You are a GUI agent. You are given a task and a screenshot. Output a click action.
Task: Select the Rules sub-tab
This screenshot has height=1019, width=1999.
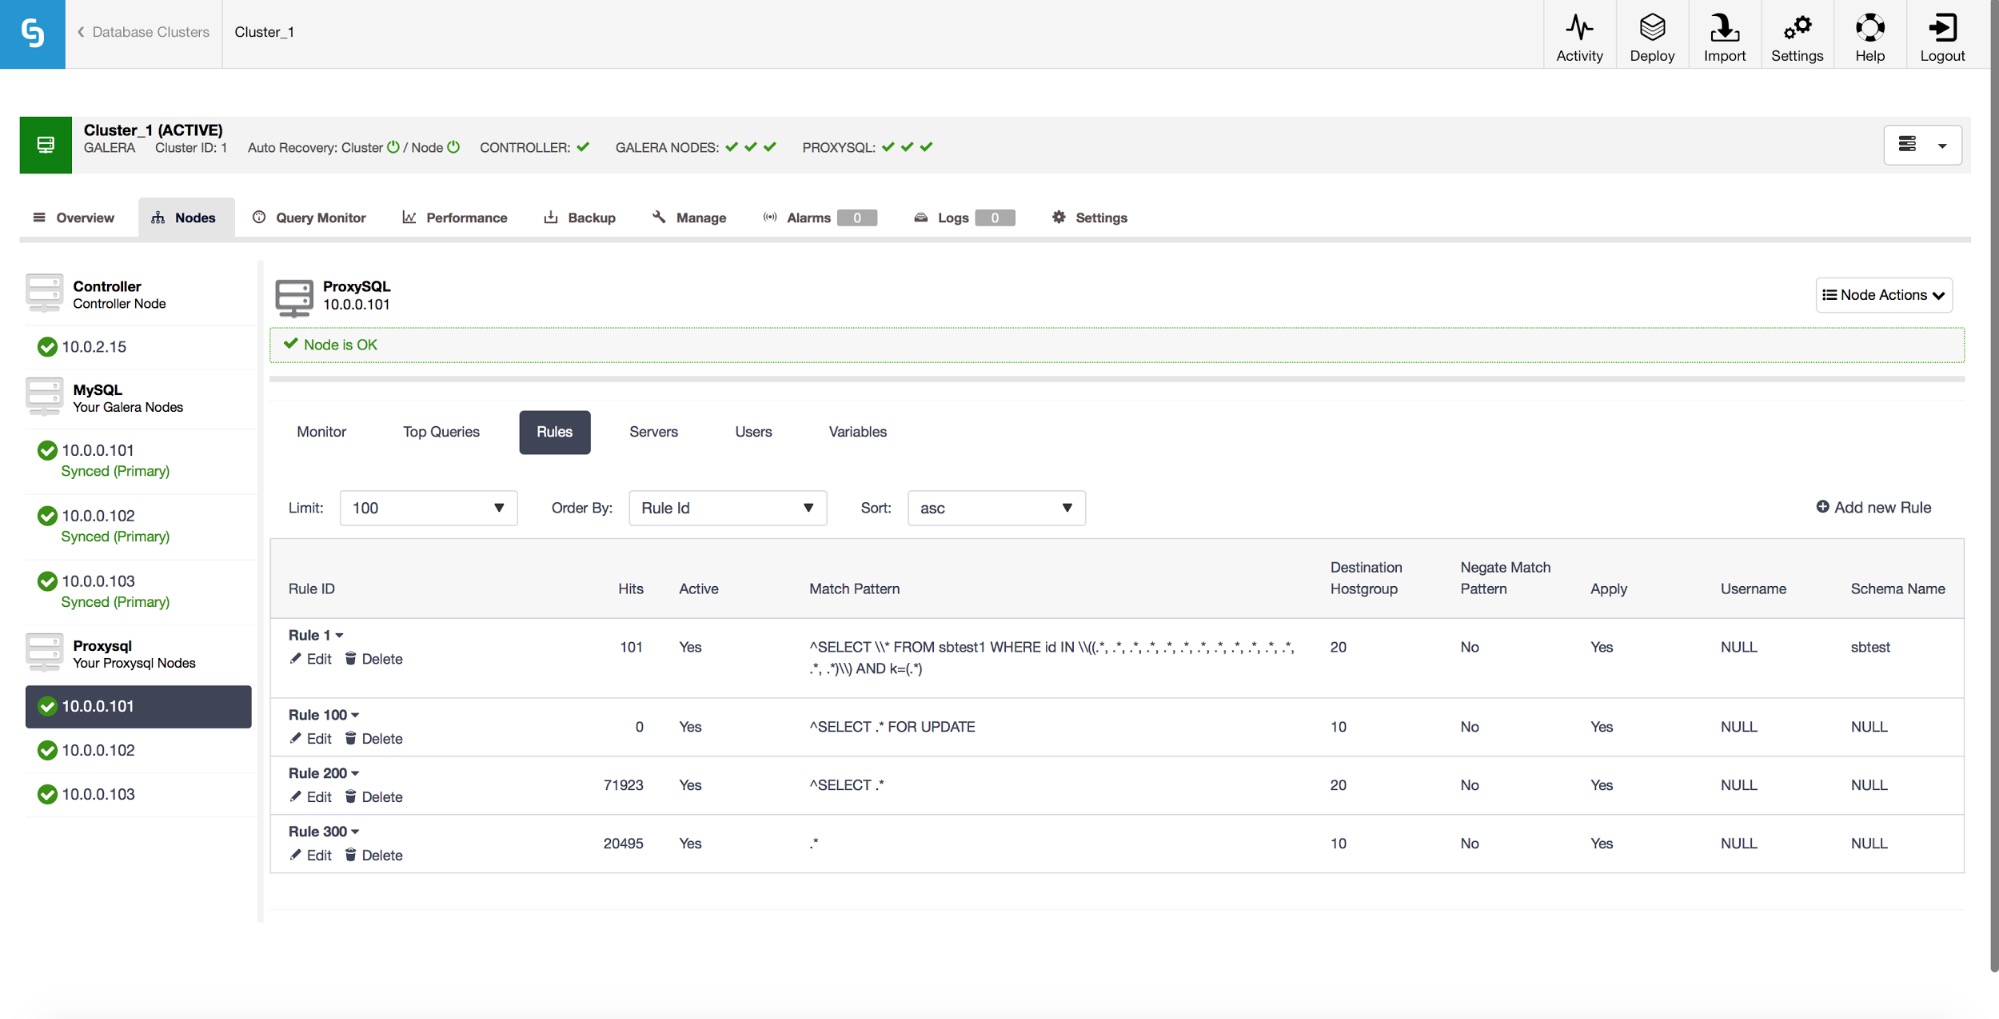[554, 432]
